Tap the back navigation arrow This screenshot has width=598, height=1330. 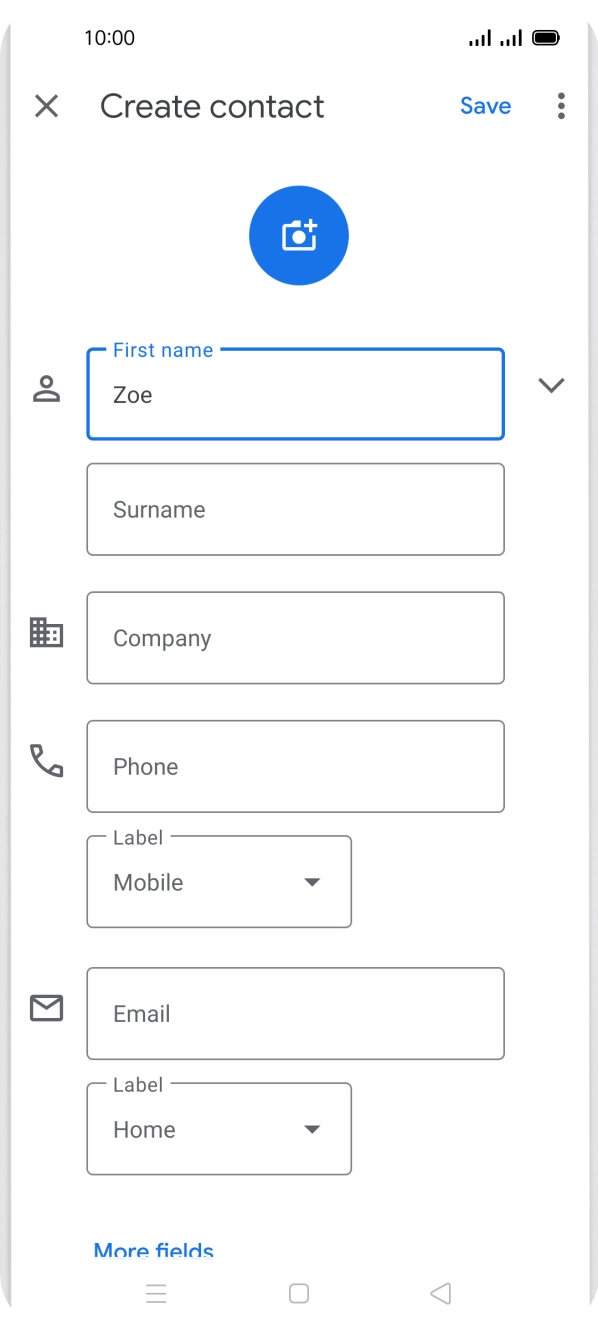coord(440,1293)
